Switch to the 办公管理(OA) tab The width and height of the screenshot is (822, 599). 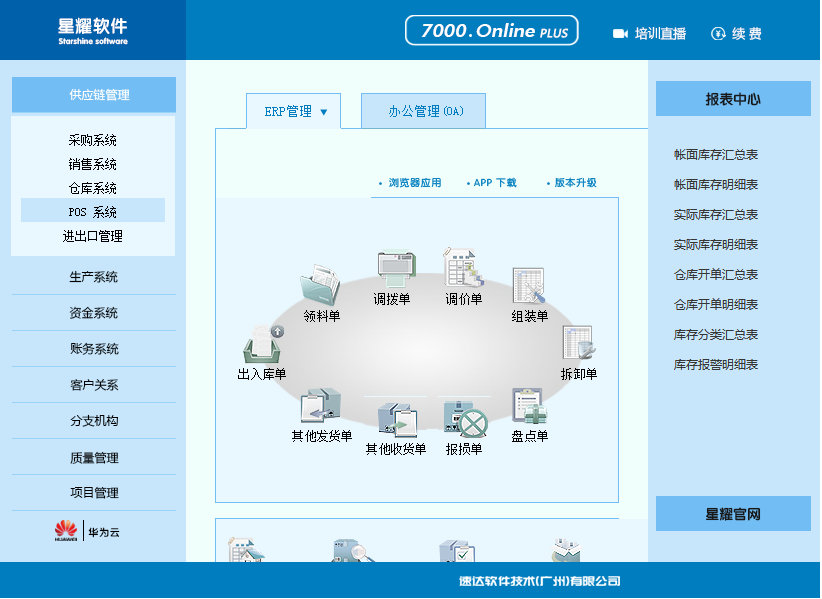424,111
